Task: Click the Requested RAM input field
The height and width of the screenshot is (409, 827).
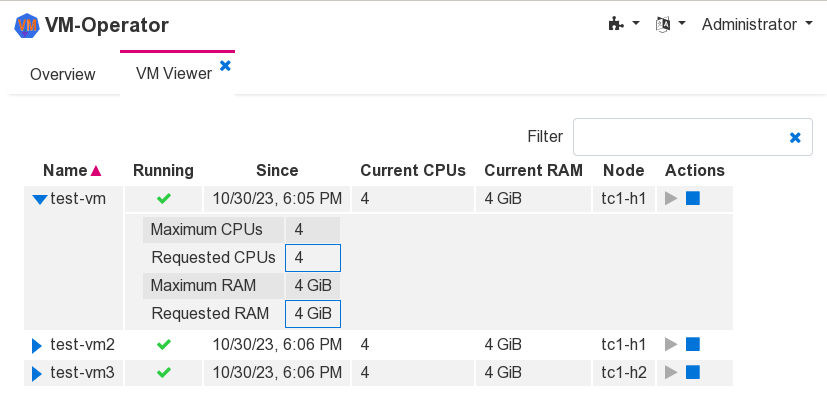Action: pos(312,314)
